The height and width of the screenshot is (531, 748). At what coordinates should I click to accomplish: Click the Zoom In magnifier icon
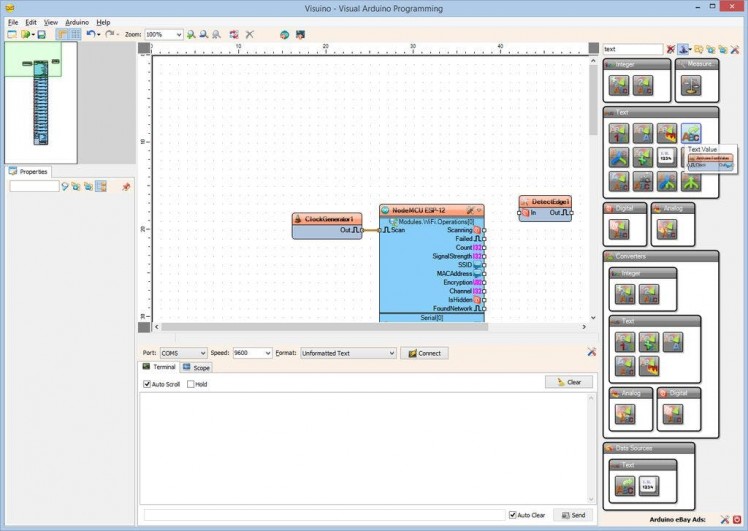[x=191, y=34]
